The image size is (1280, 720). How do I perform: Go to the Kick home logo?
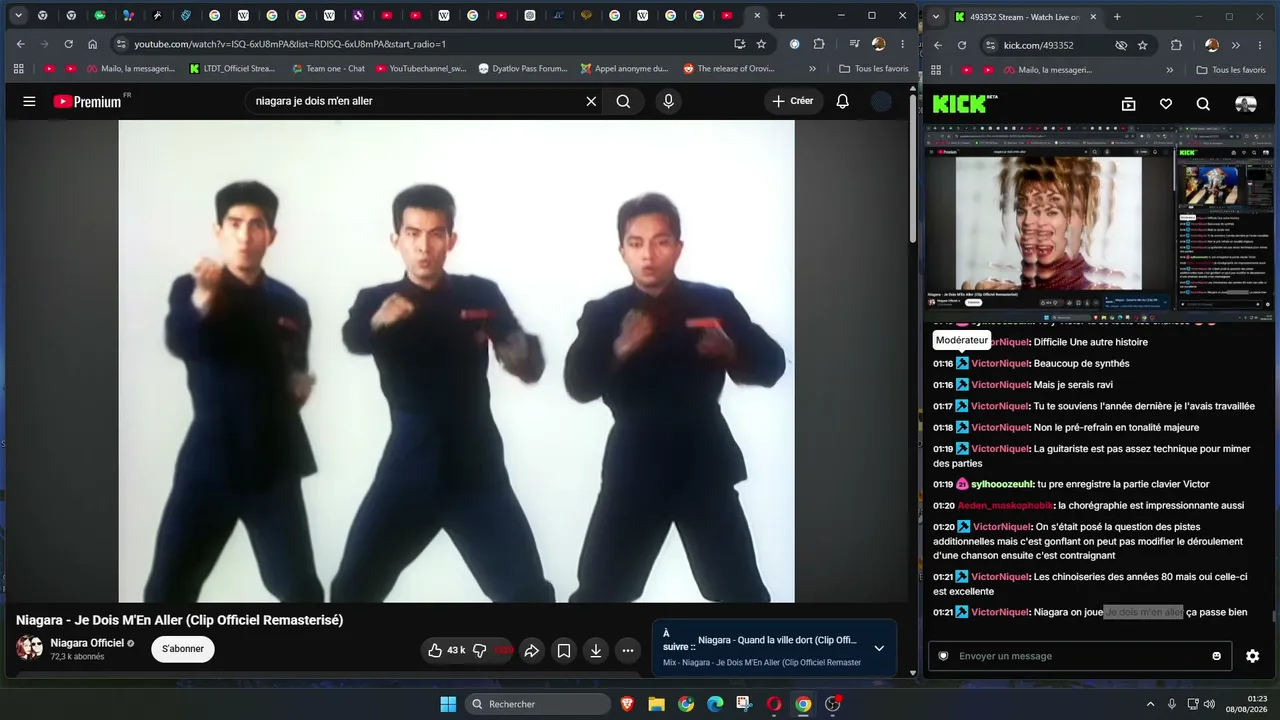click(x=965, y=104)
